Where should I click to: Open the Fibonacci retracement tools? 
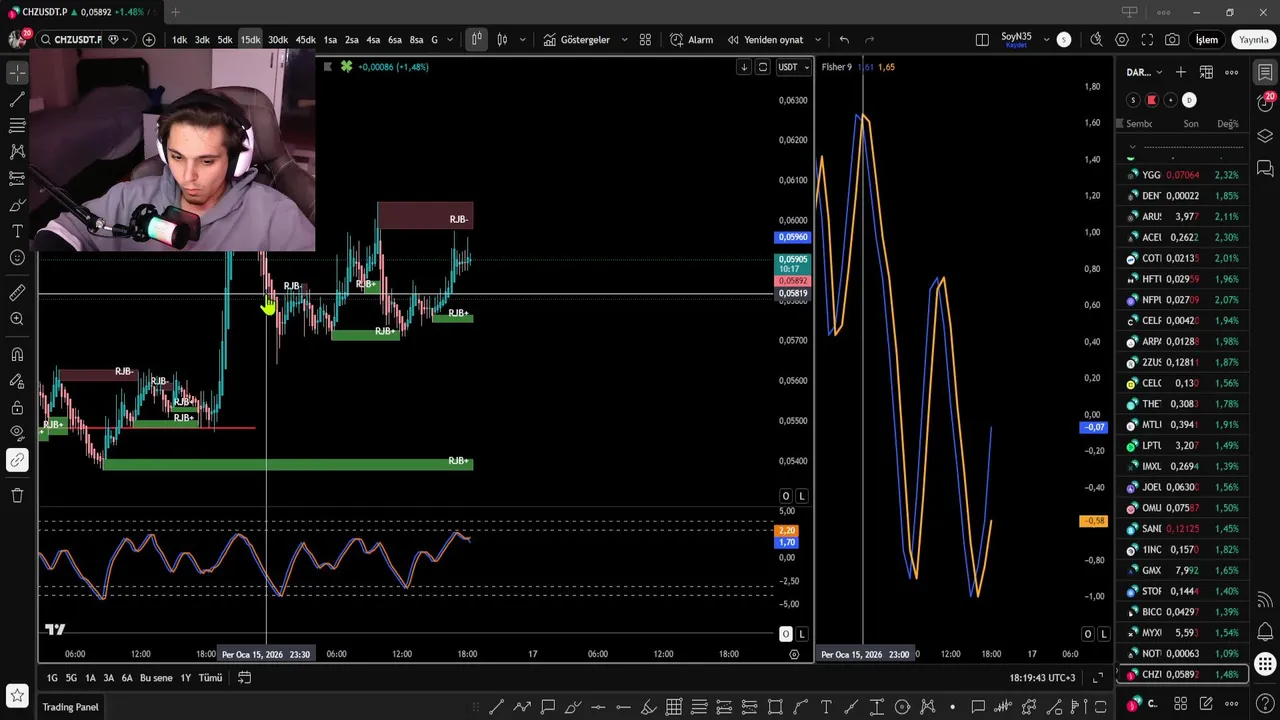pyautogui.click(x=17, y=126)
